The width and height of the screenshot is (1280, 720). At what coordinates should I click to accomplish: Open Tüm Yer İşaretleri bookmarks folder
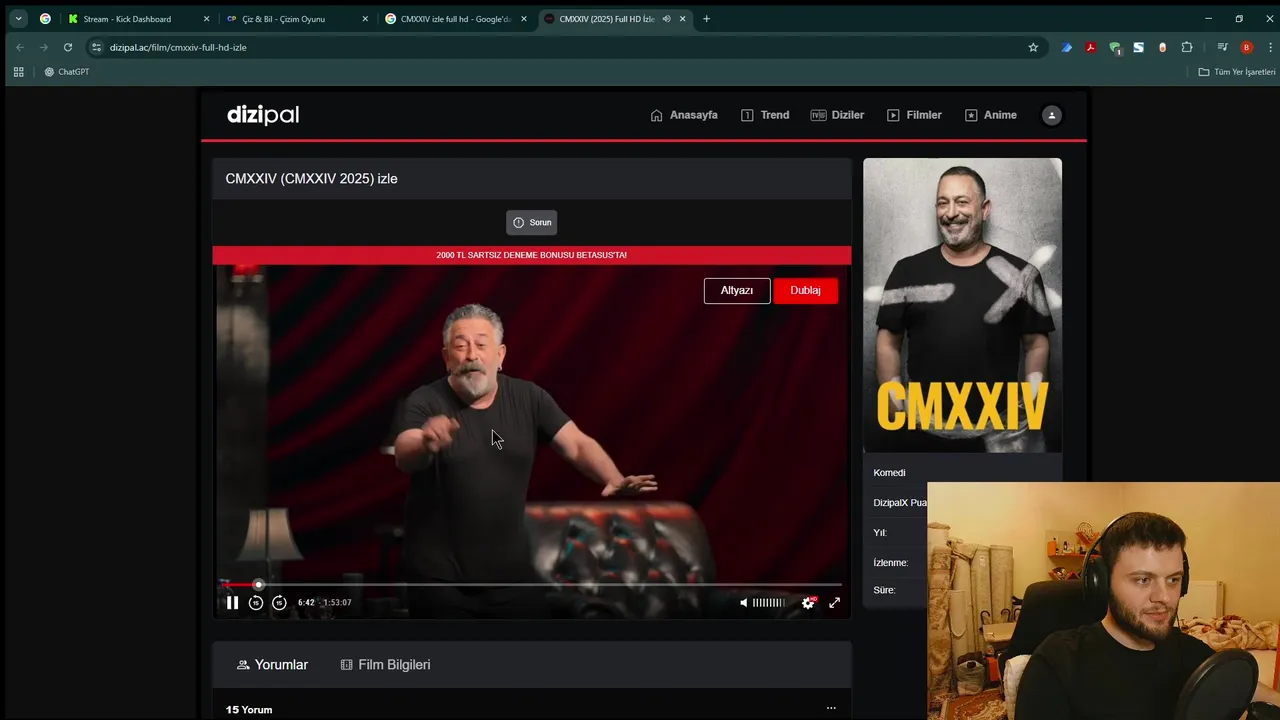[1237, 72]
